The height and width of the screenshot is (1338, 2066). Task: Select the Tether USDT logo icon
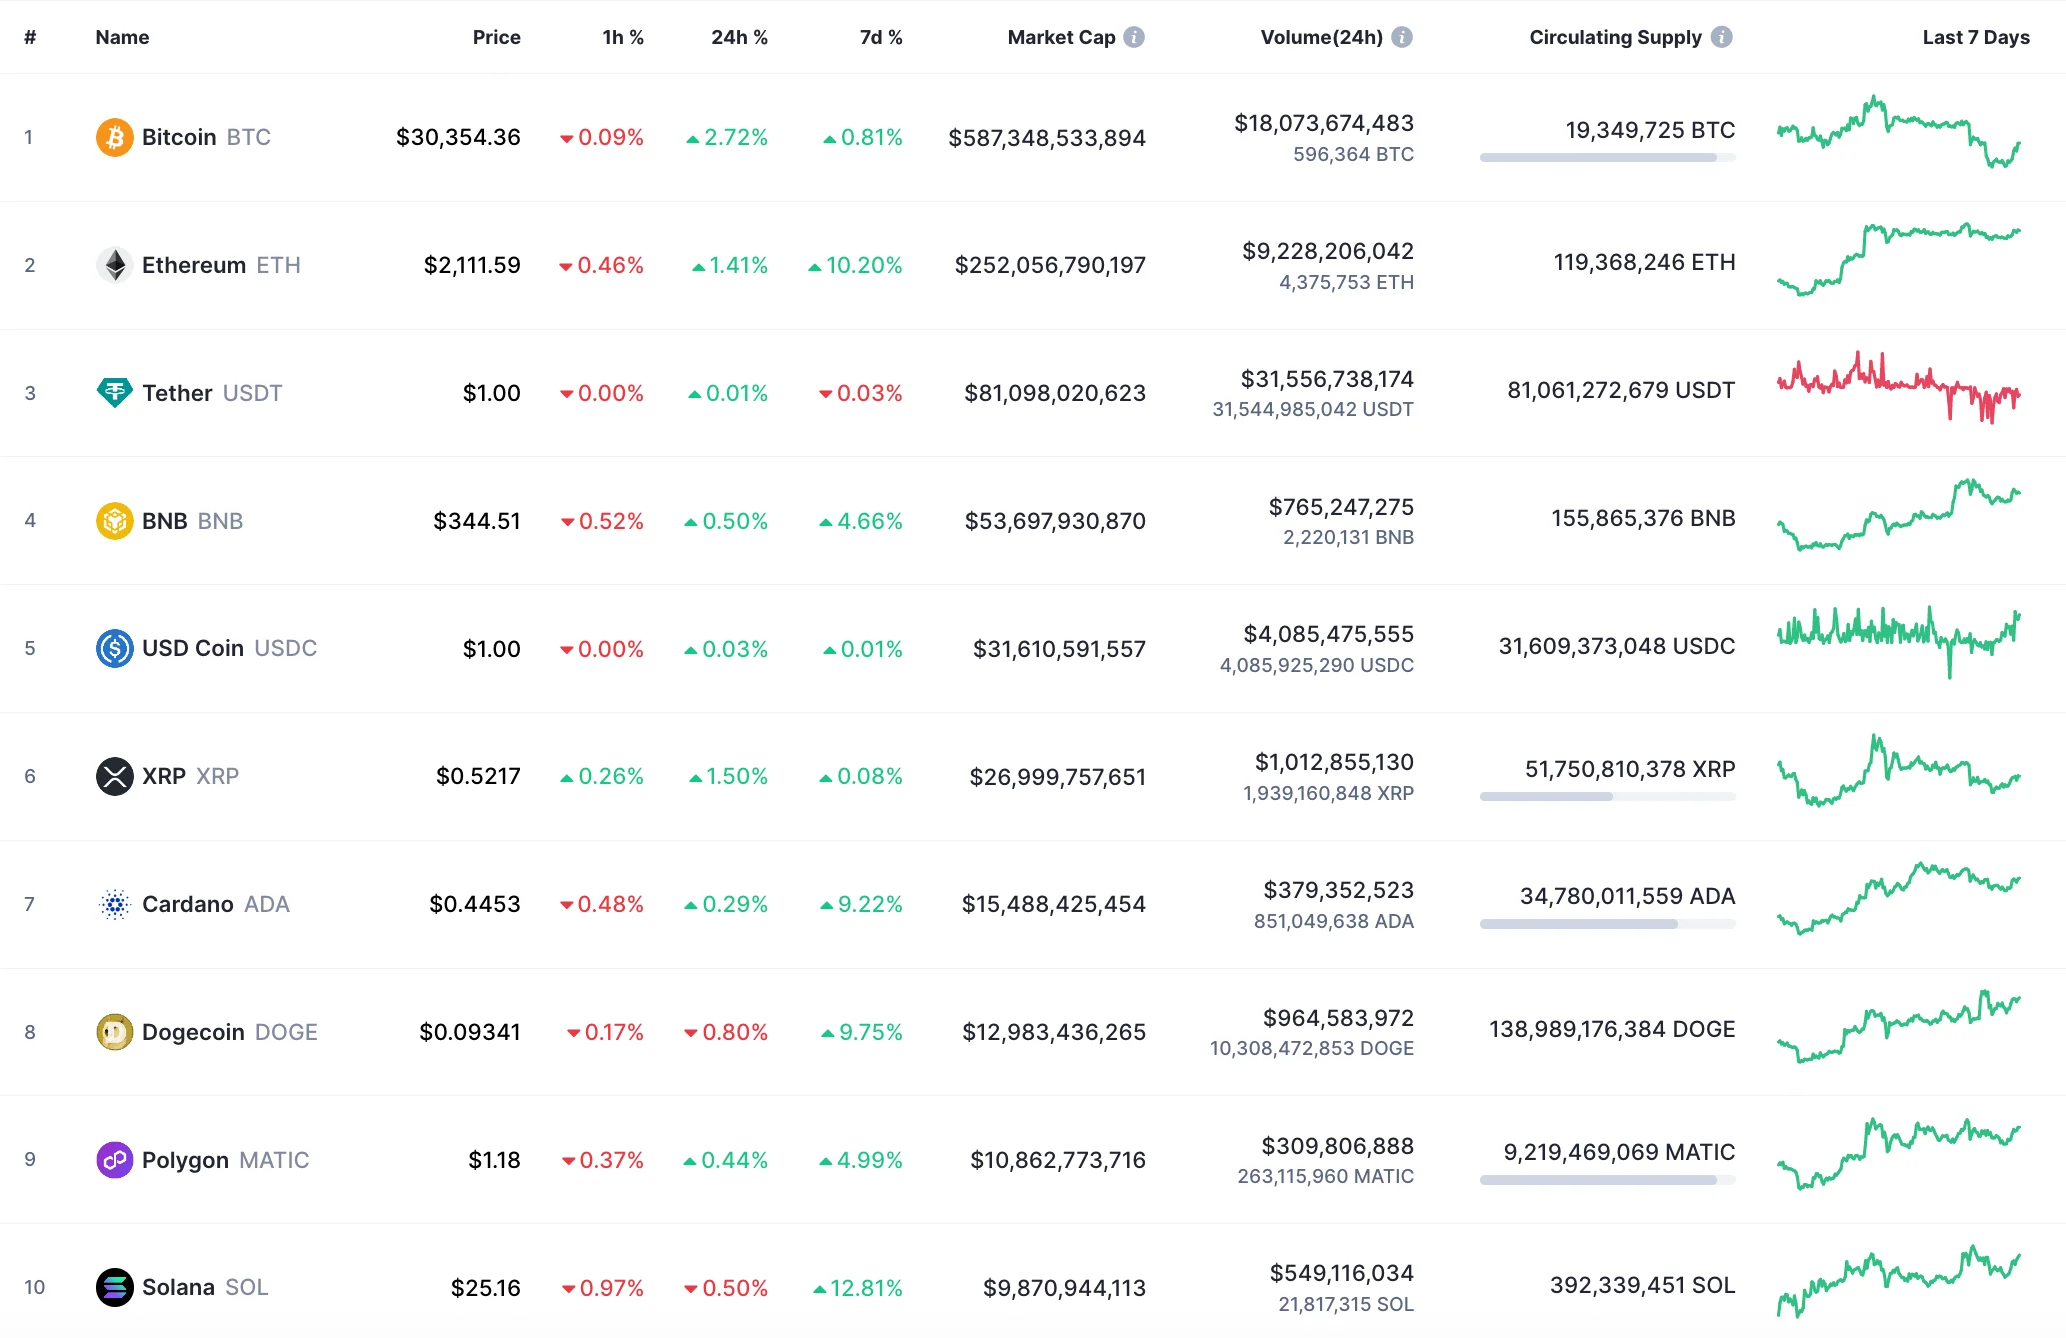tap(114, 392)
